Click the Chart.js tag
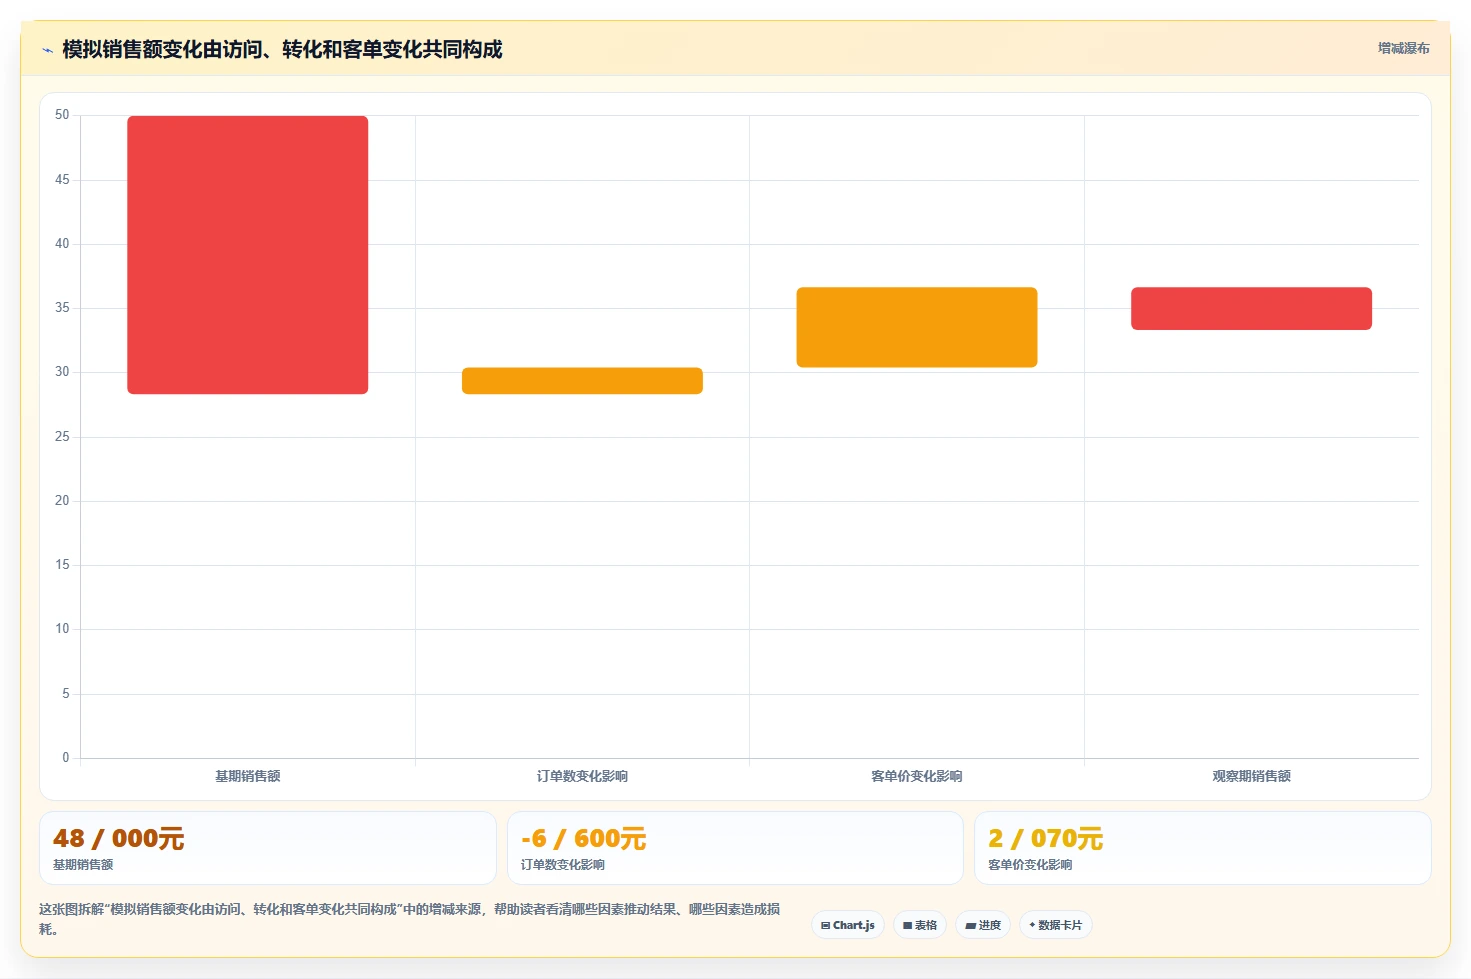This screenshot has height=979, width=1471. pos(848,925)
